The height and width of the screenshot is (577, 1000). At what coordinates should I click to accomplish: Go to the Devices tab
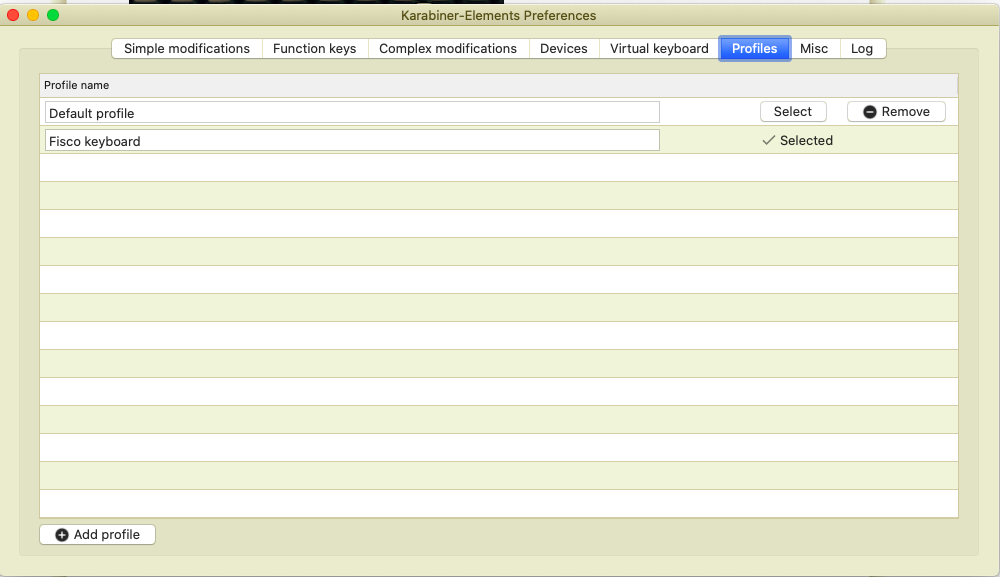tap(564, 48)
